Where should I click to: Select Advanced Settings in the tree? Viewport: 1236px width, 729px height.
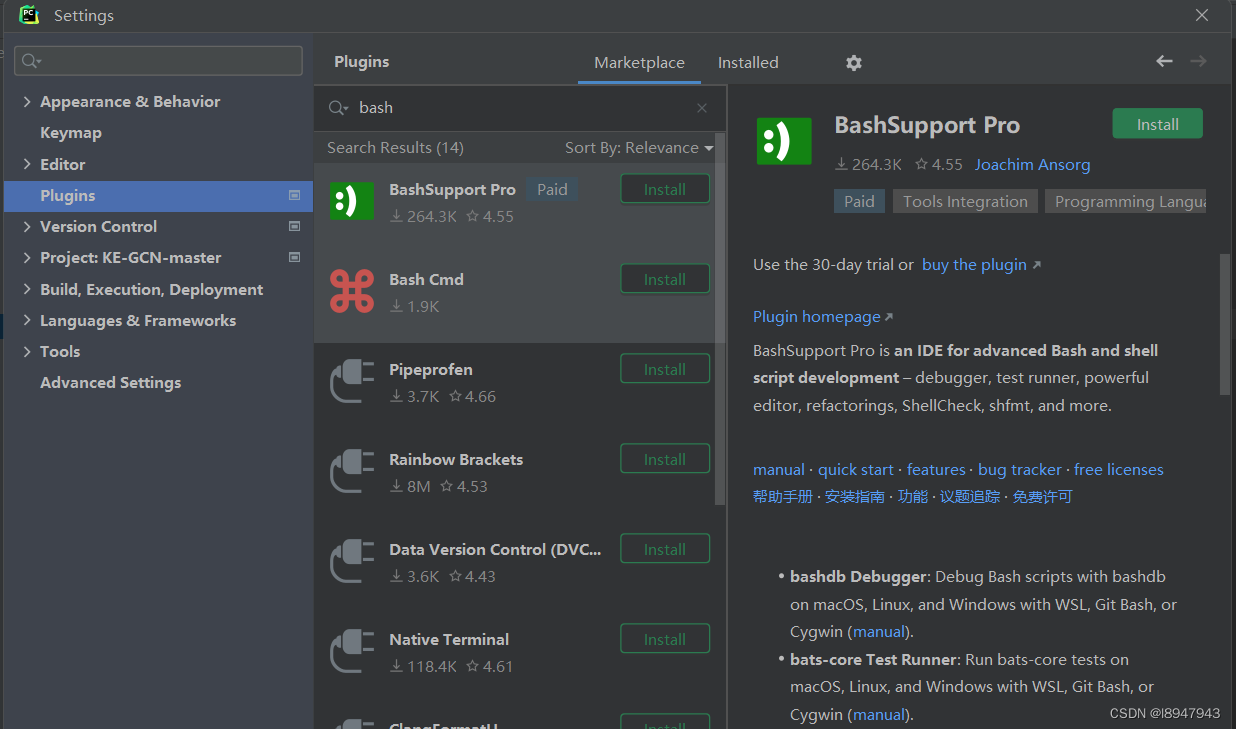[x=110, y=383]
